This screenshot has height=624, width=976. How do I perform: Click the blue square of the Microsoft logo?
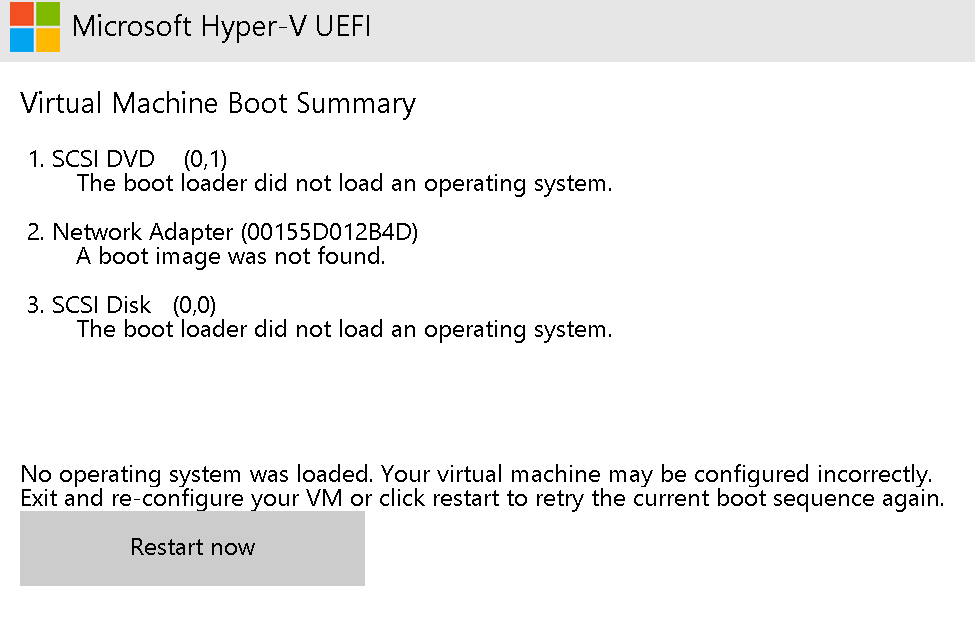pyautogui.click(x=22, y=40)
